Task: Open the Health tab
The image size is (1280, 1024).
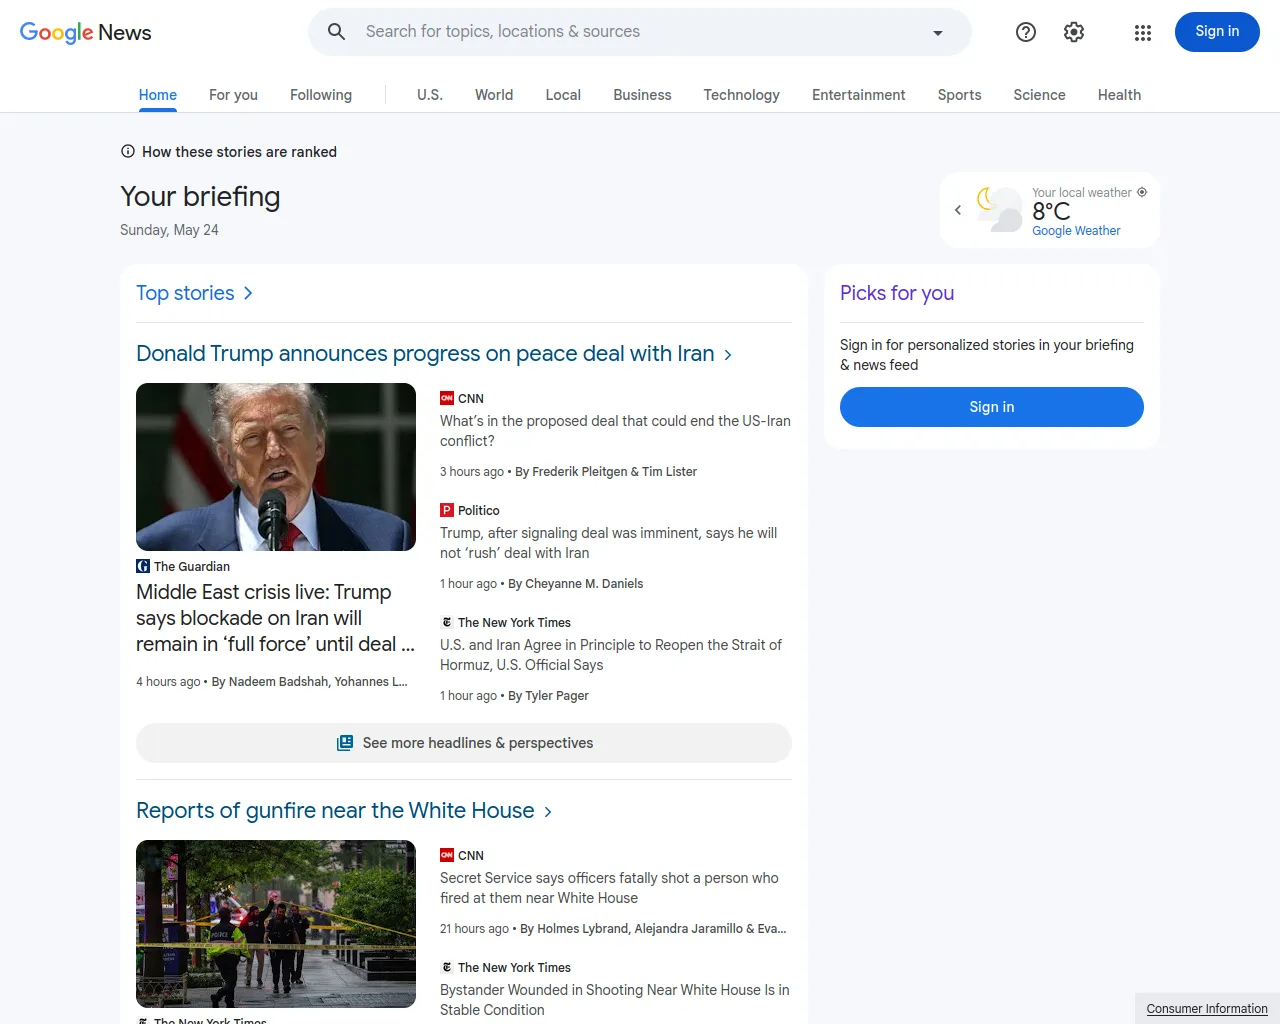Action: coord(1120,95)
